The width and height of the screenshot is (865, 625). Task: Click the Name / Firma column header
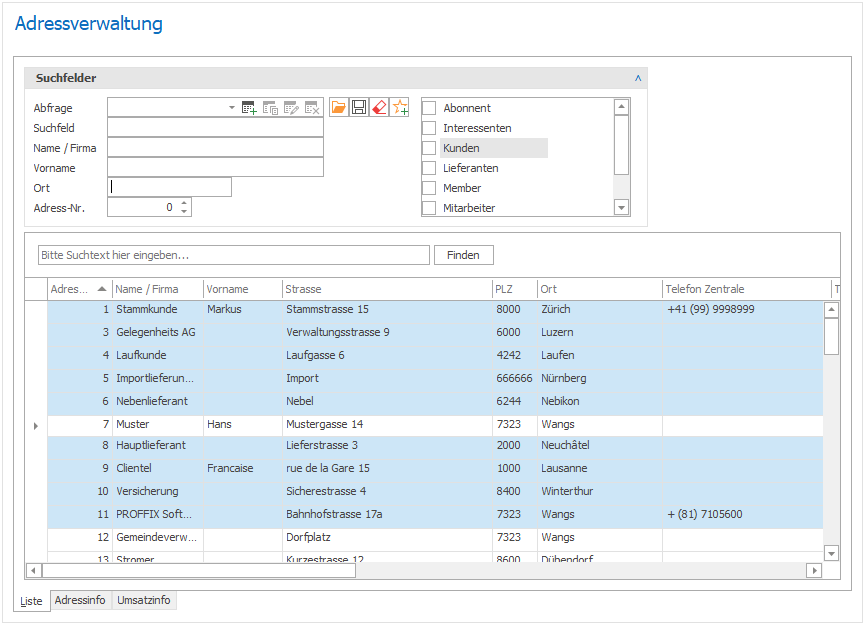pos(158,289)
